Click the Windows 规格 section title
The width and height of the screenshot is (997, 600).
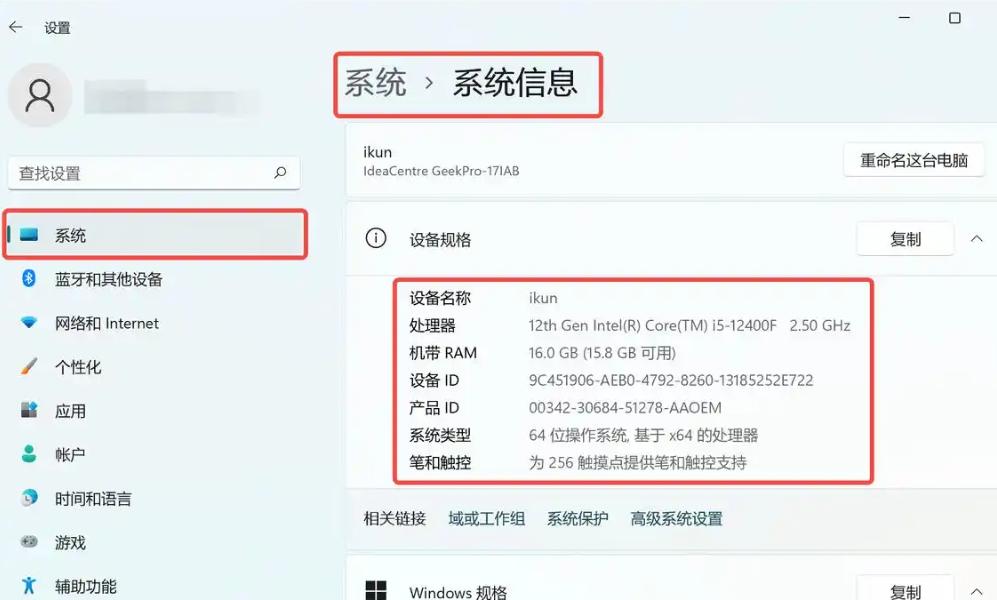click(458, 592)
